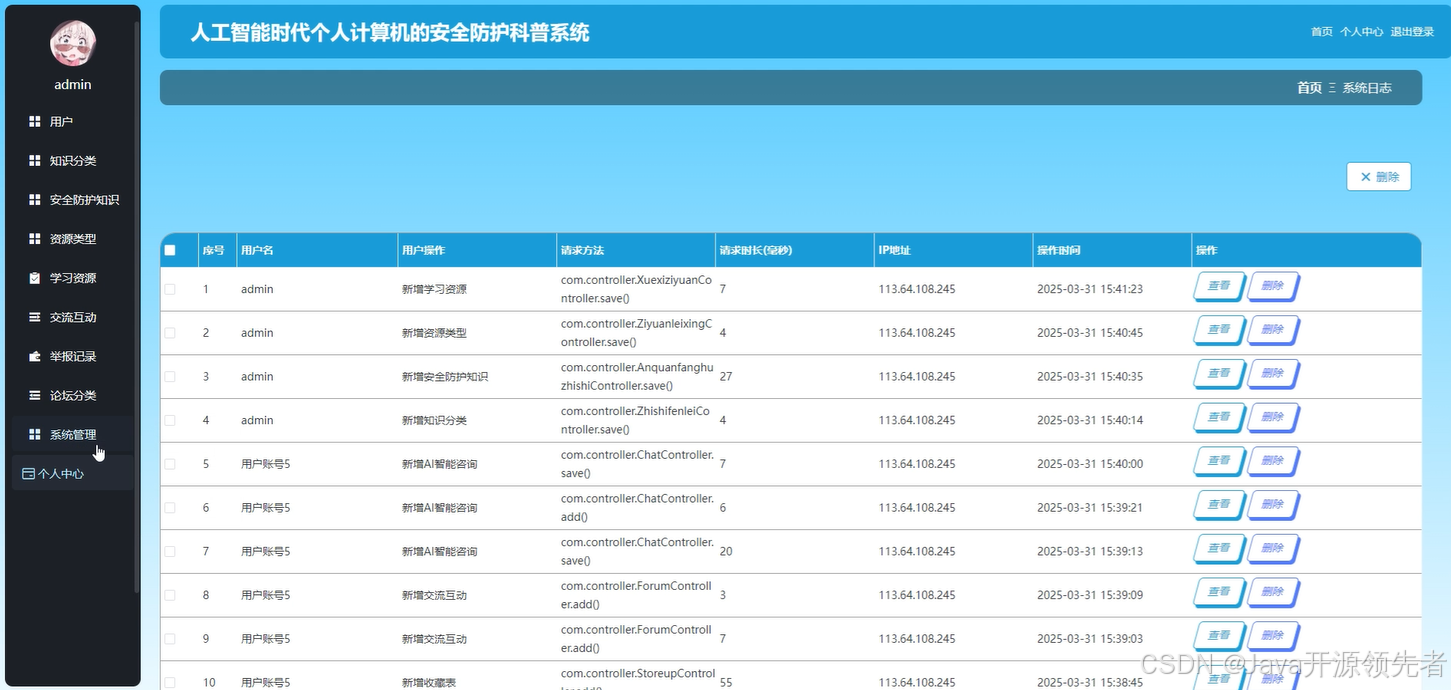Open the 论坛分类 menu

click(72, 395)
